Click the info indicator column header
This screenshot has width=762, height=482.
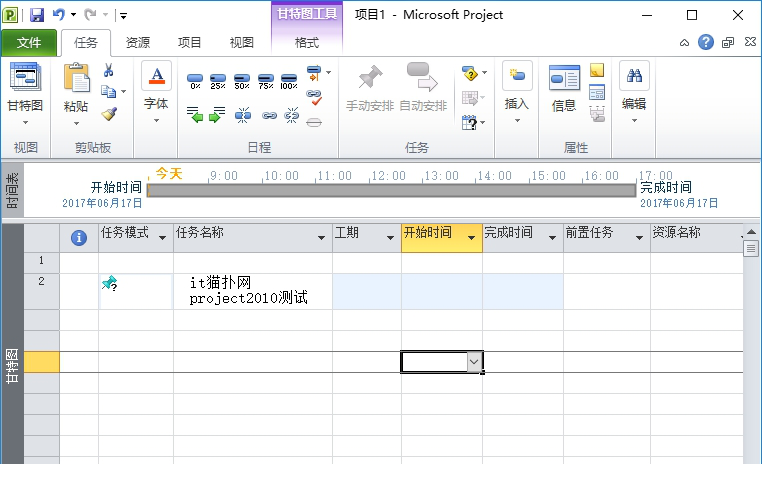pyautogui.click(x=79, y=238)
